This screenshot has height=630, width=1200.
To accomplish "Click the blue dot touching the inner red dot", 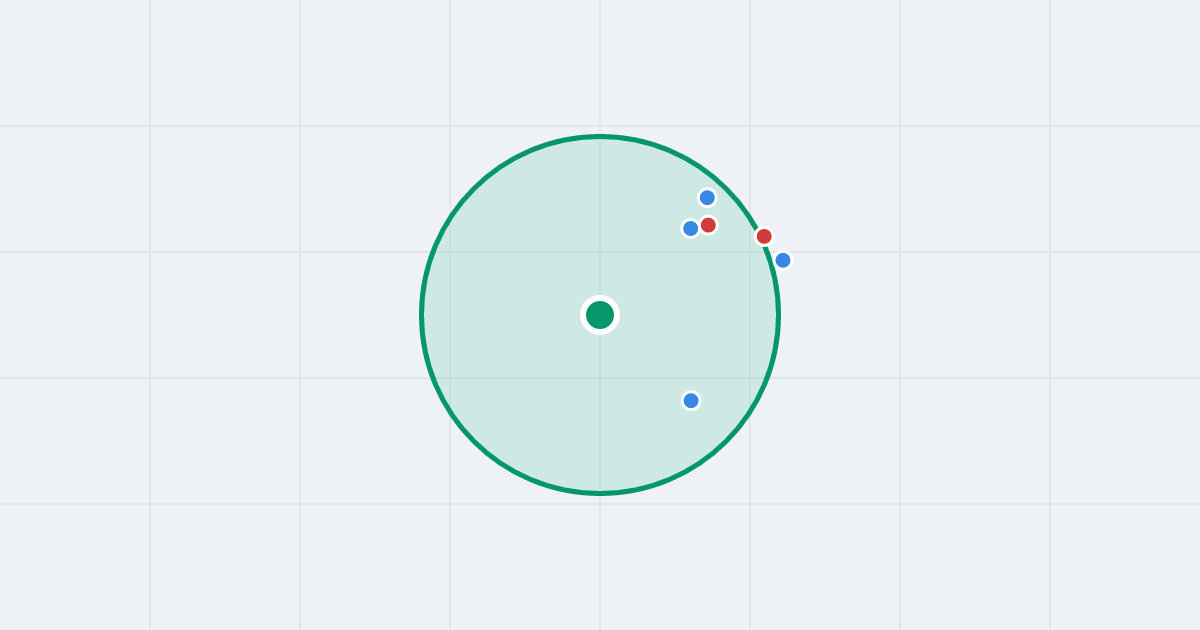I will [x=690, y=228].
